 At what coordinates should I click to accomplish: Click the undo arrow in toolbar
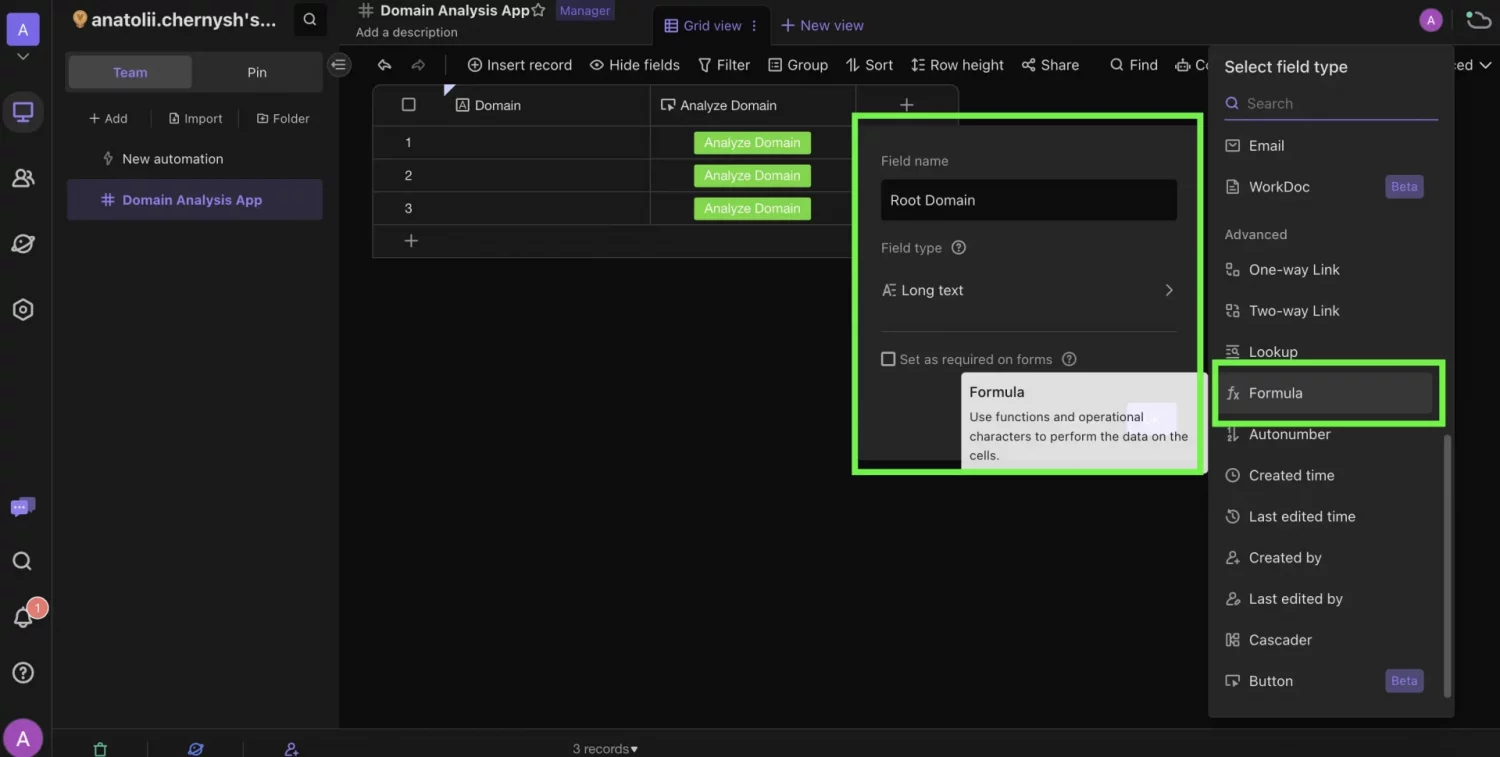click(x=384, y=65)
